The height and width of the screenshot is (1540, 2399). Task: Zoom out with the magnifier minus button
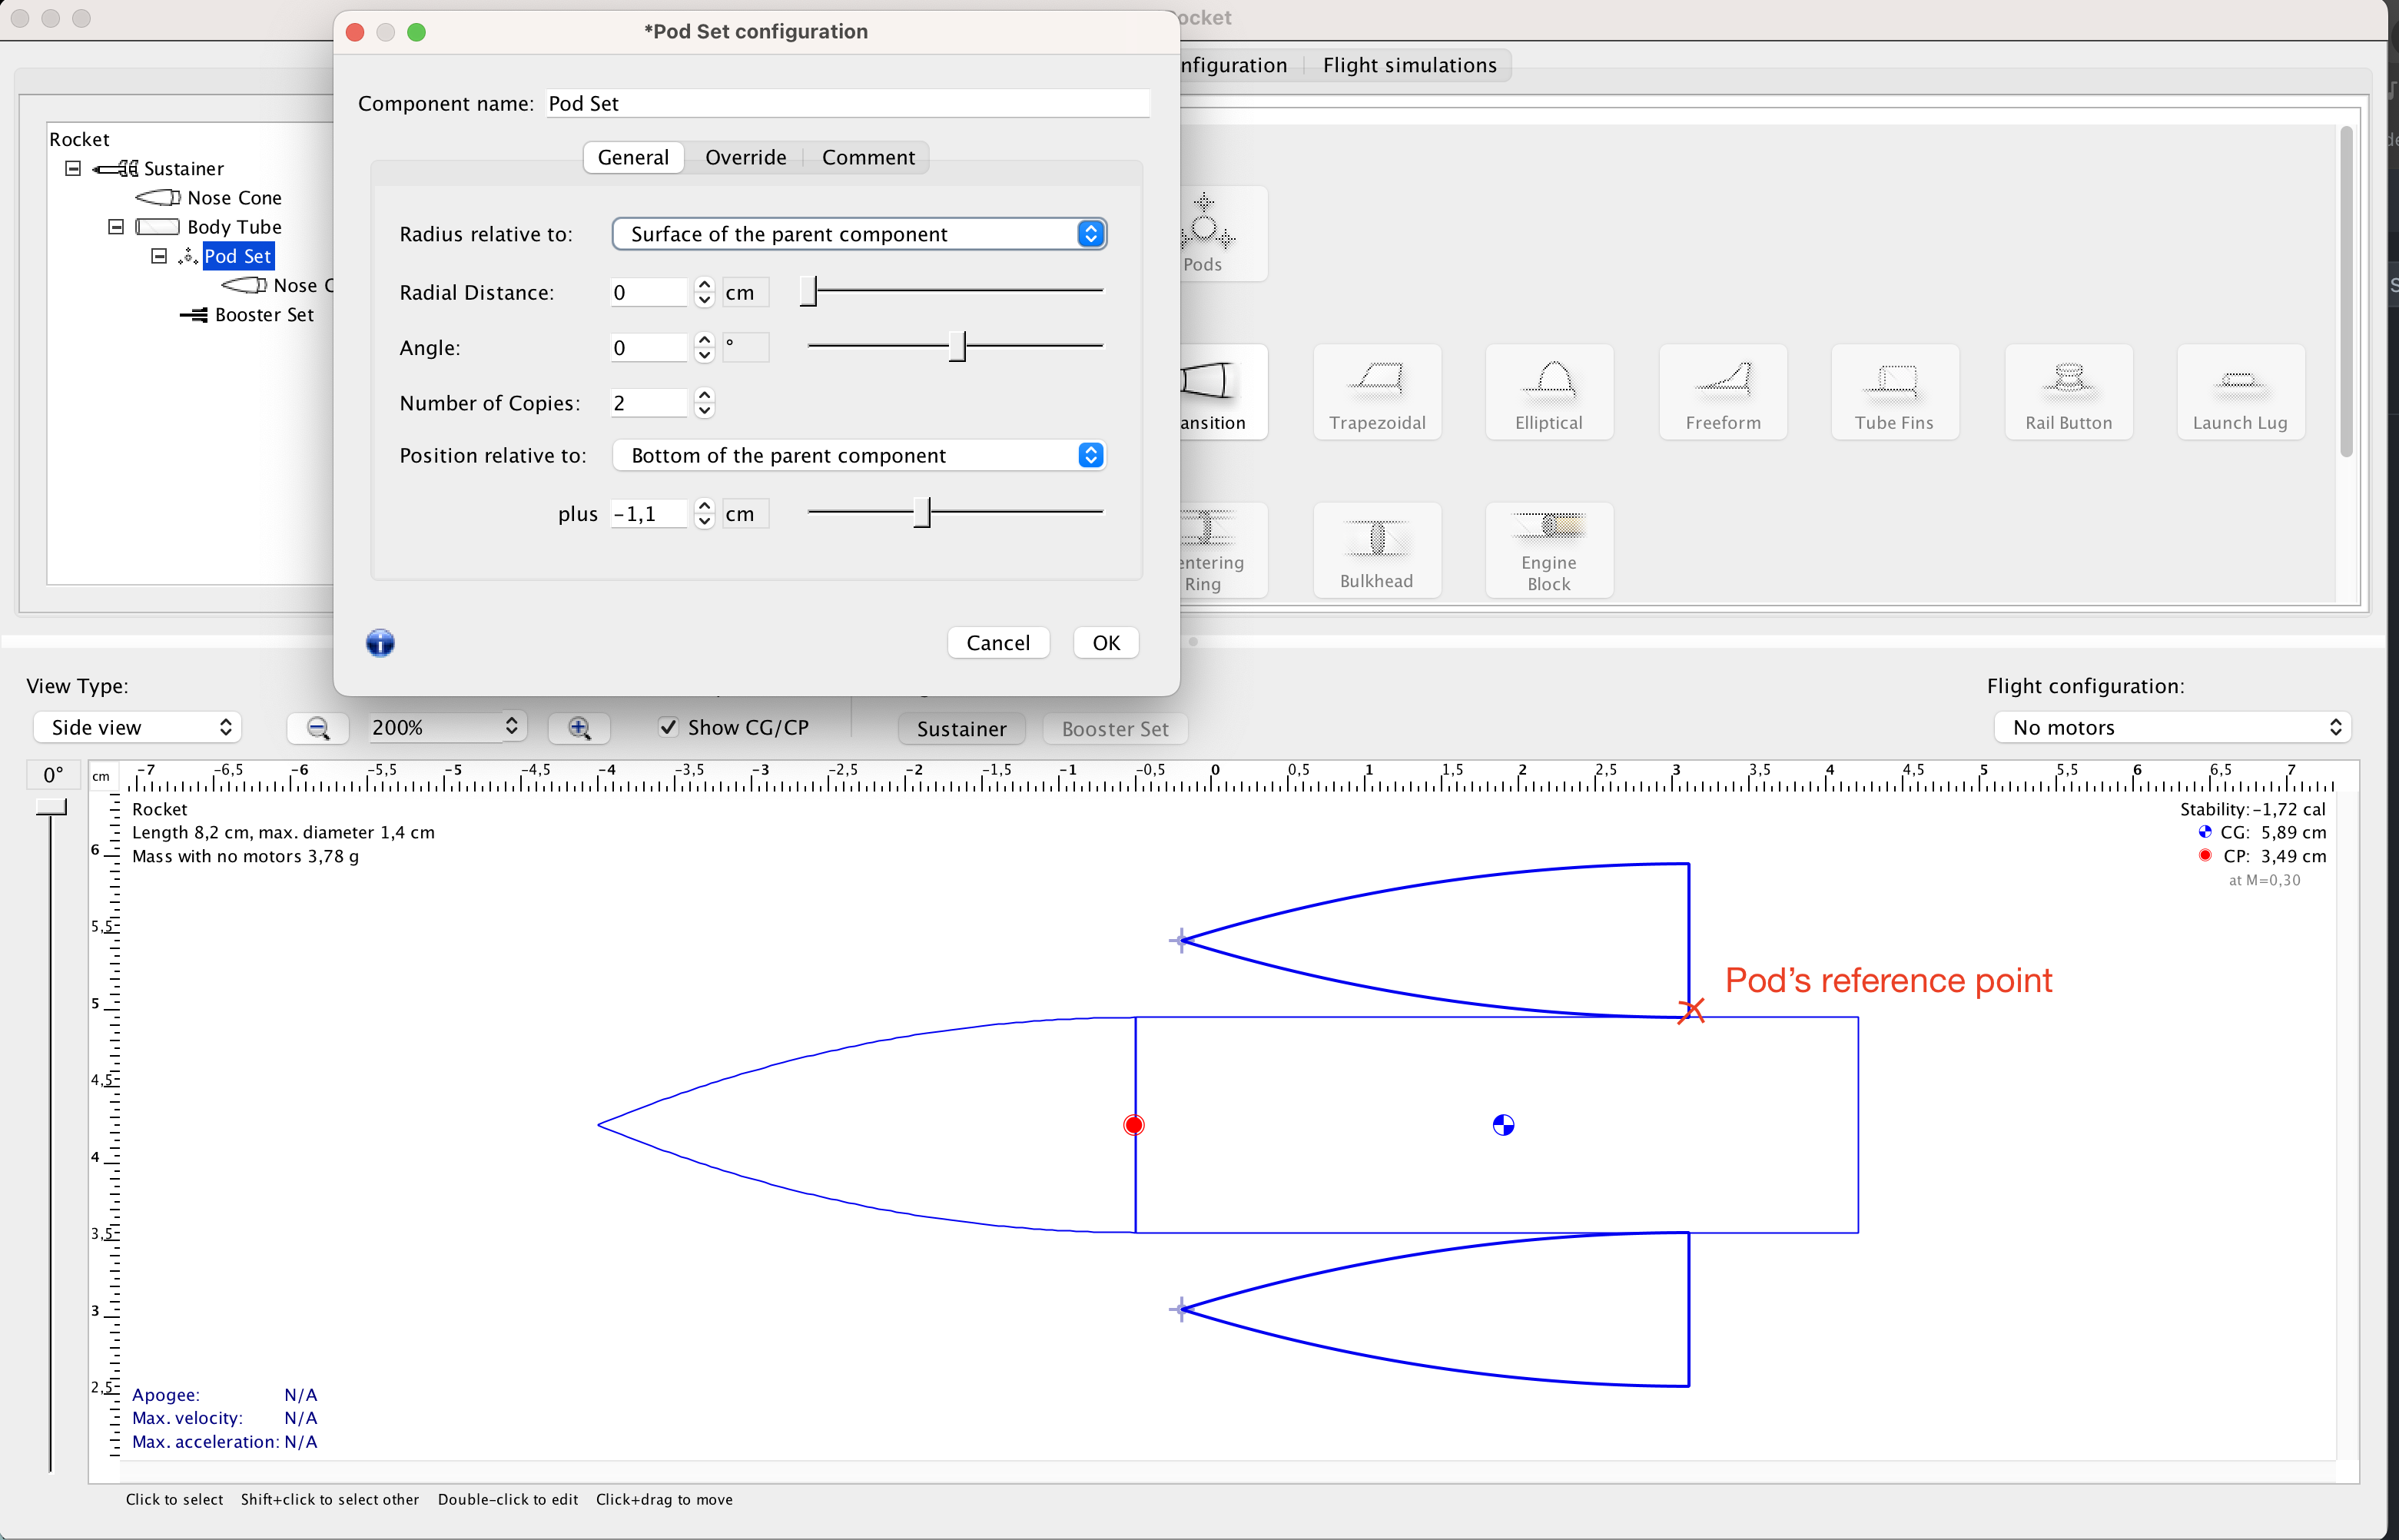[x=318, y=728]
